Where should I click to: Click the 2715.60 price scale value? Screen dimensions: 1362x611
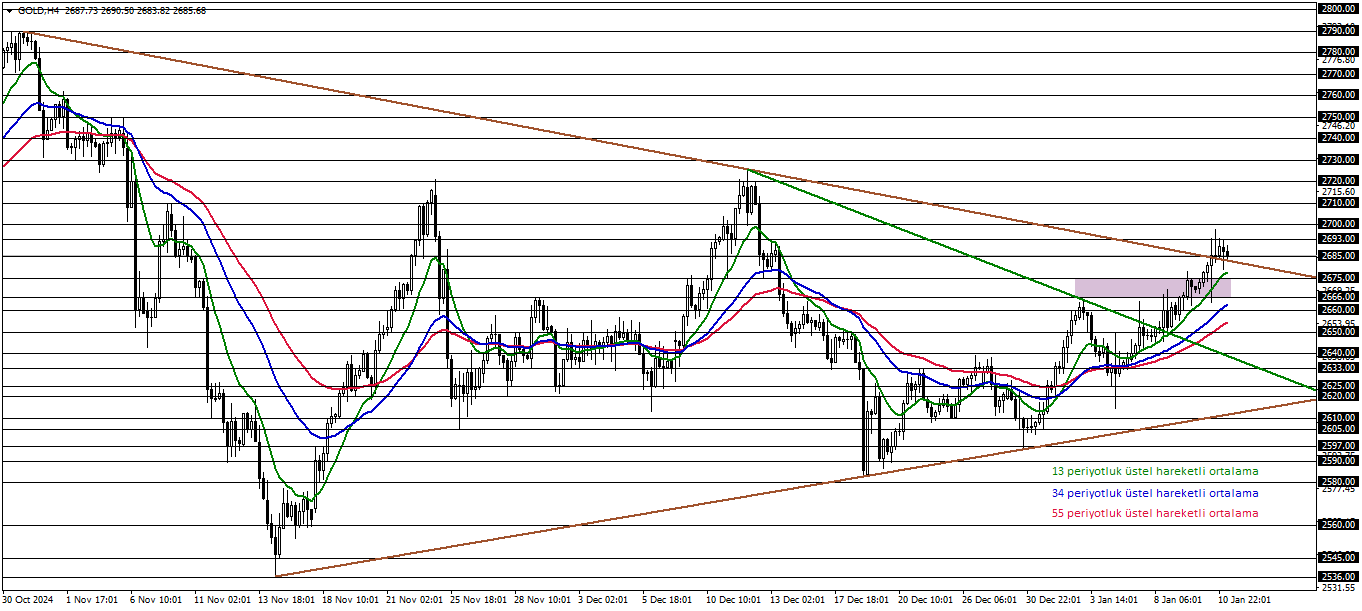[x=1337, y=192]
